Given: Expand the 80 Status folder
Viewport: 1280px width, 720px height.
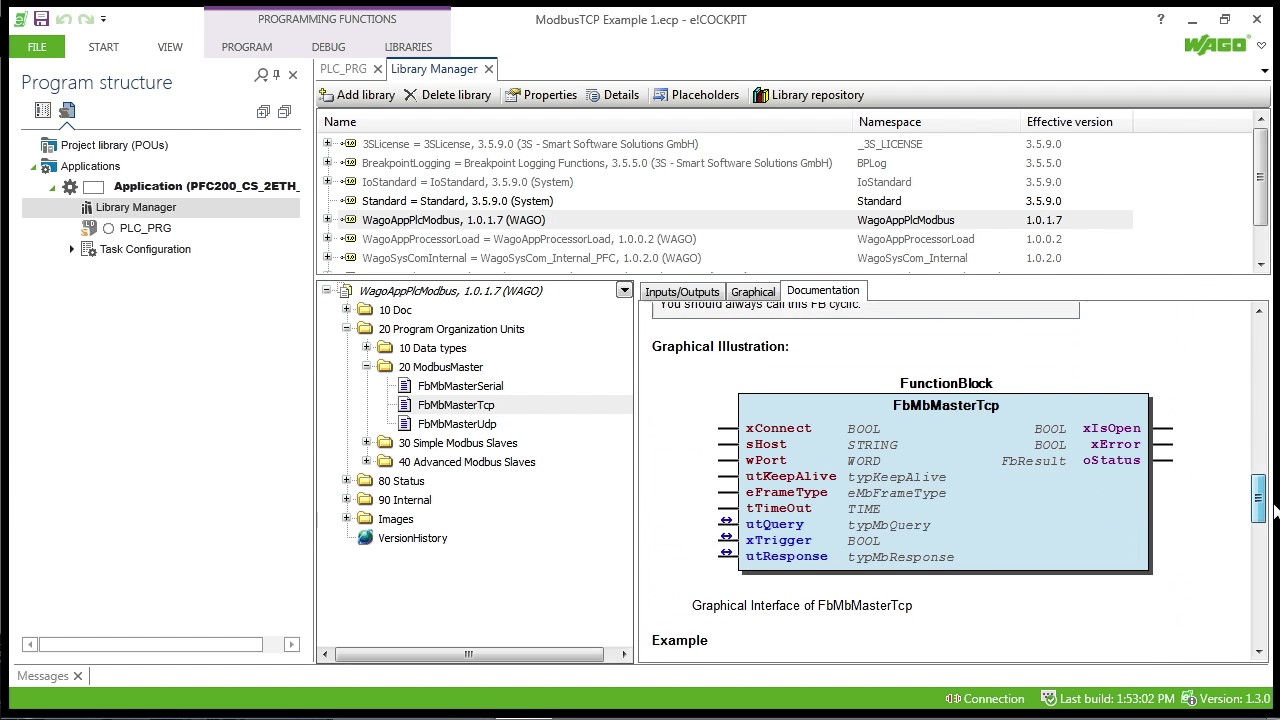Looking at the screenshot, I should 347,481.
